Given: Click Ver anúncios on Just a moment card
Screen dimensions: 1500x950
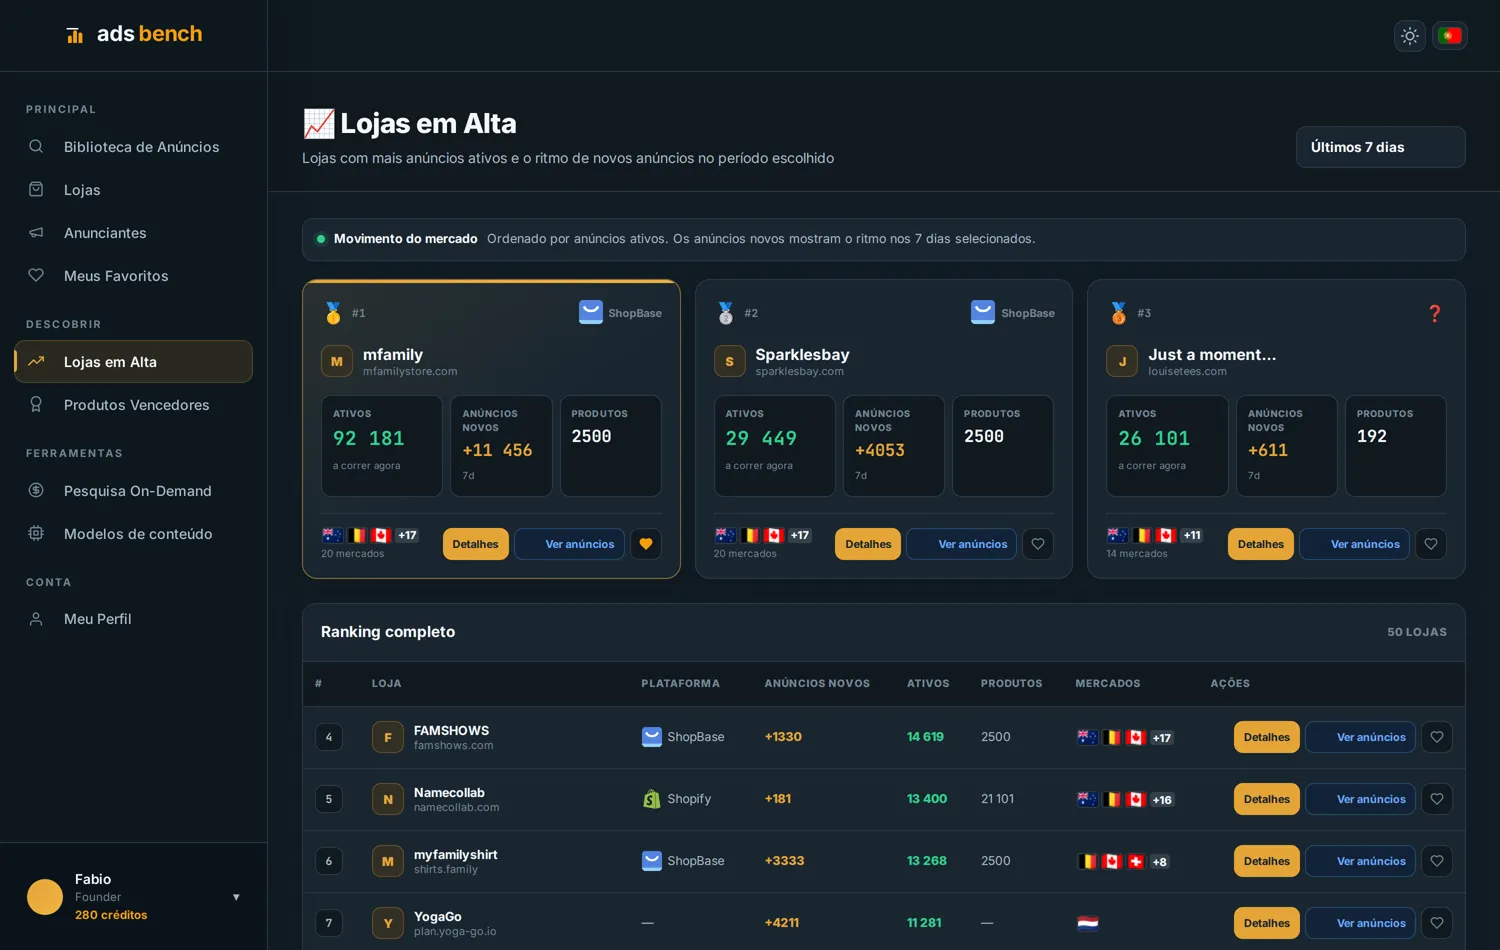Looking at the screenshot, I should click(x=1355, y=544).
